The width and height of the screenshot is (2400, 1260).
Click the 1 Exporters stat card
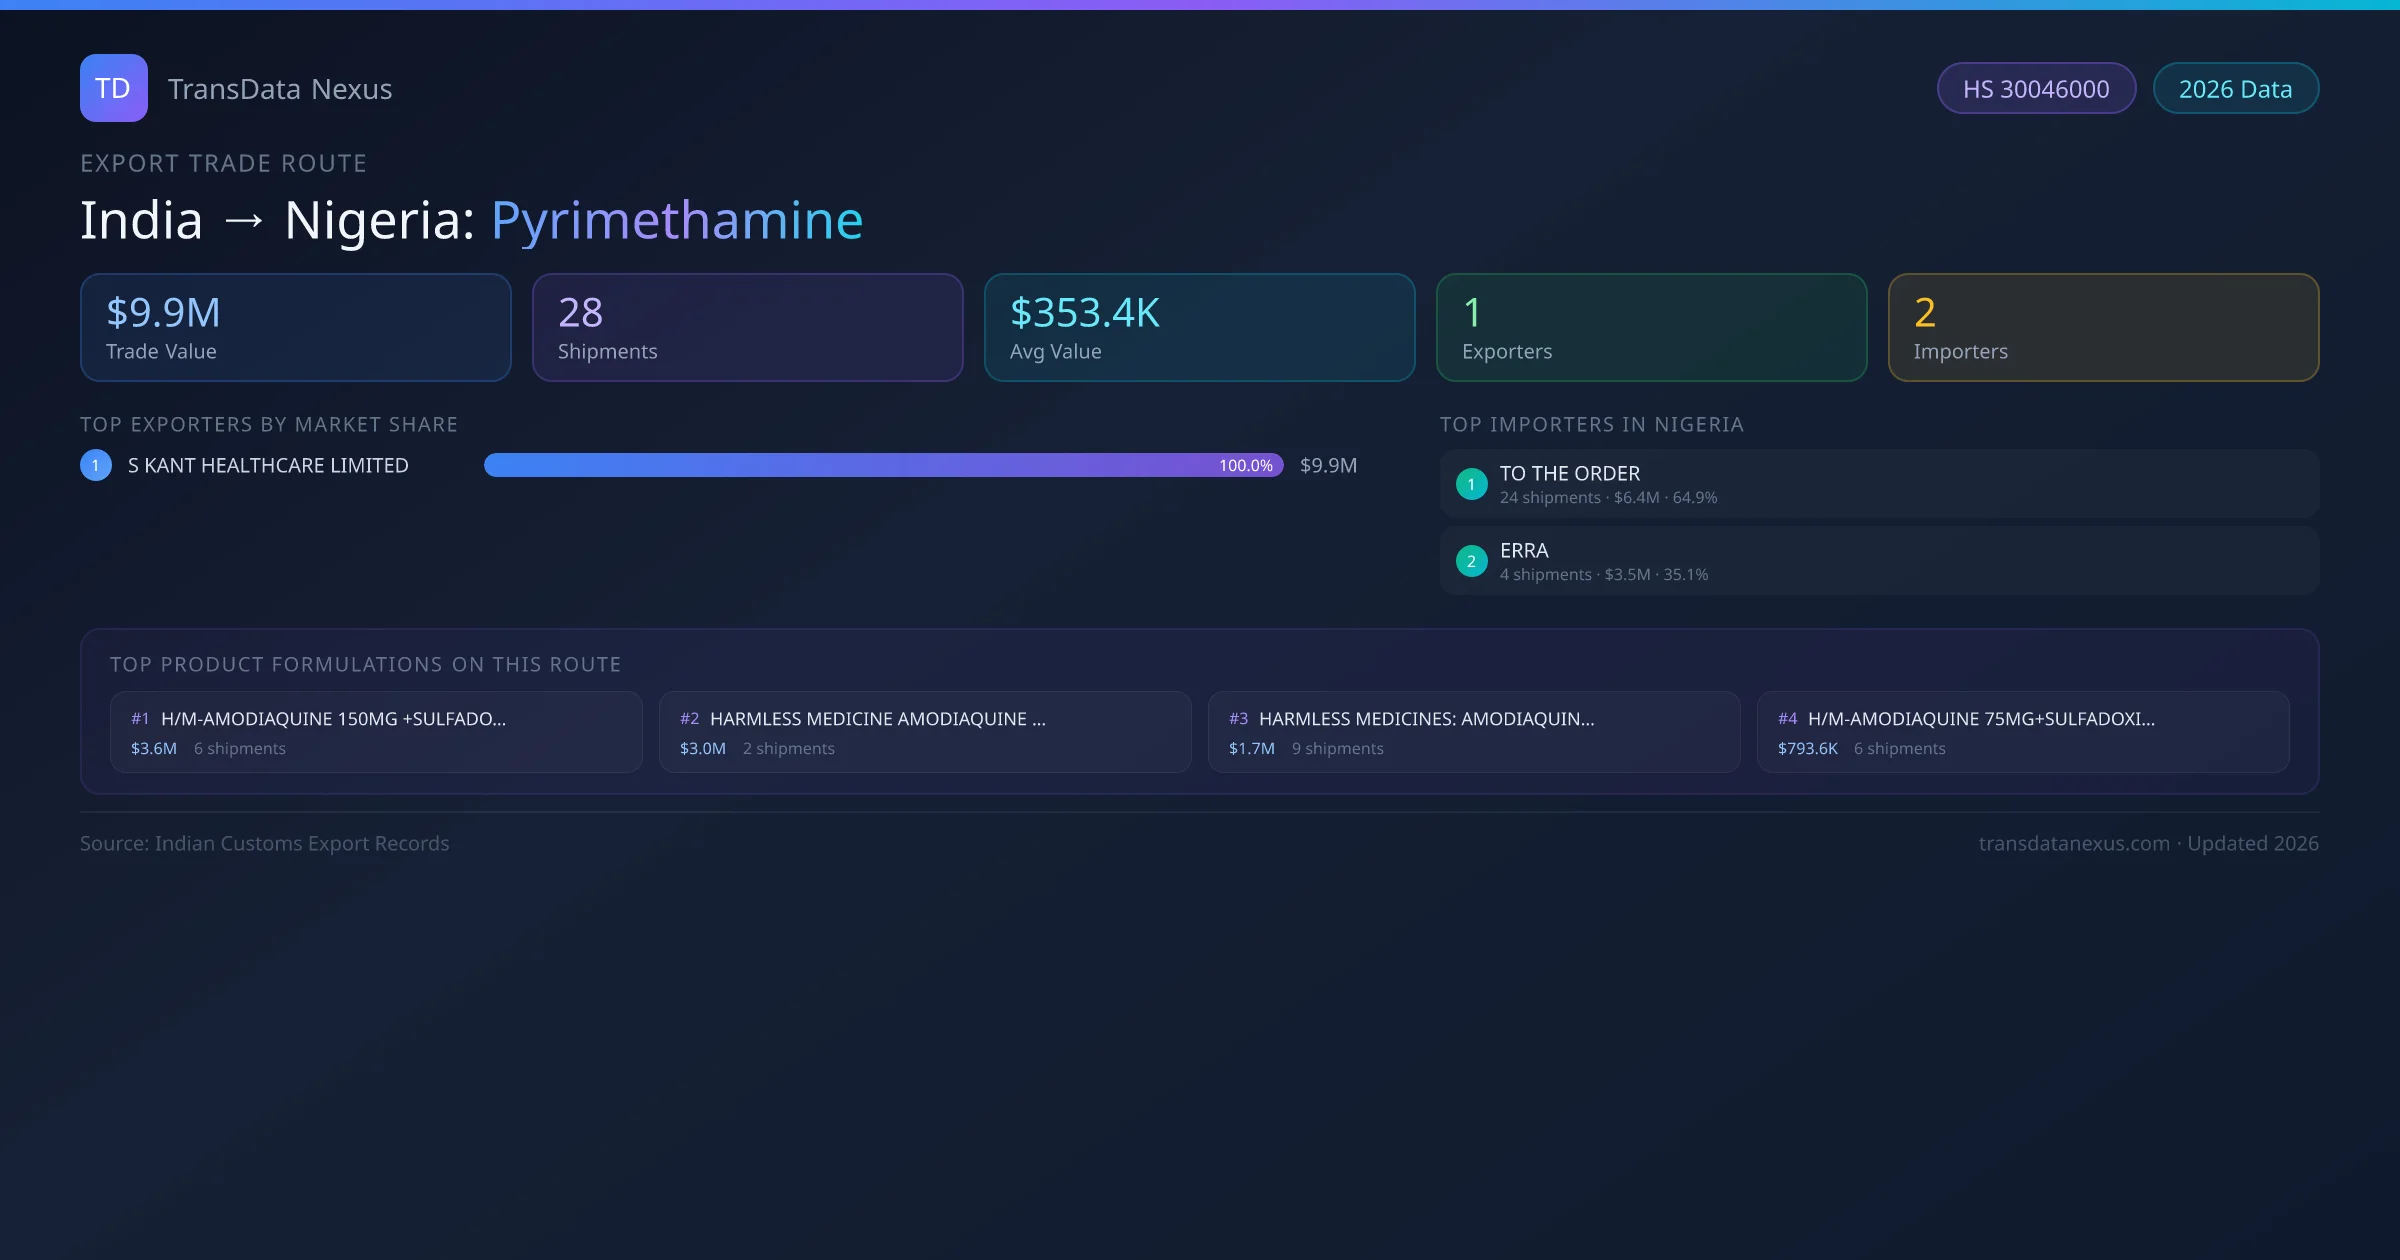click(1651, 328)
